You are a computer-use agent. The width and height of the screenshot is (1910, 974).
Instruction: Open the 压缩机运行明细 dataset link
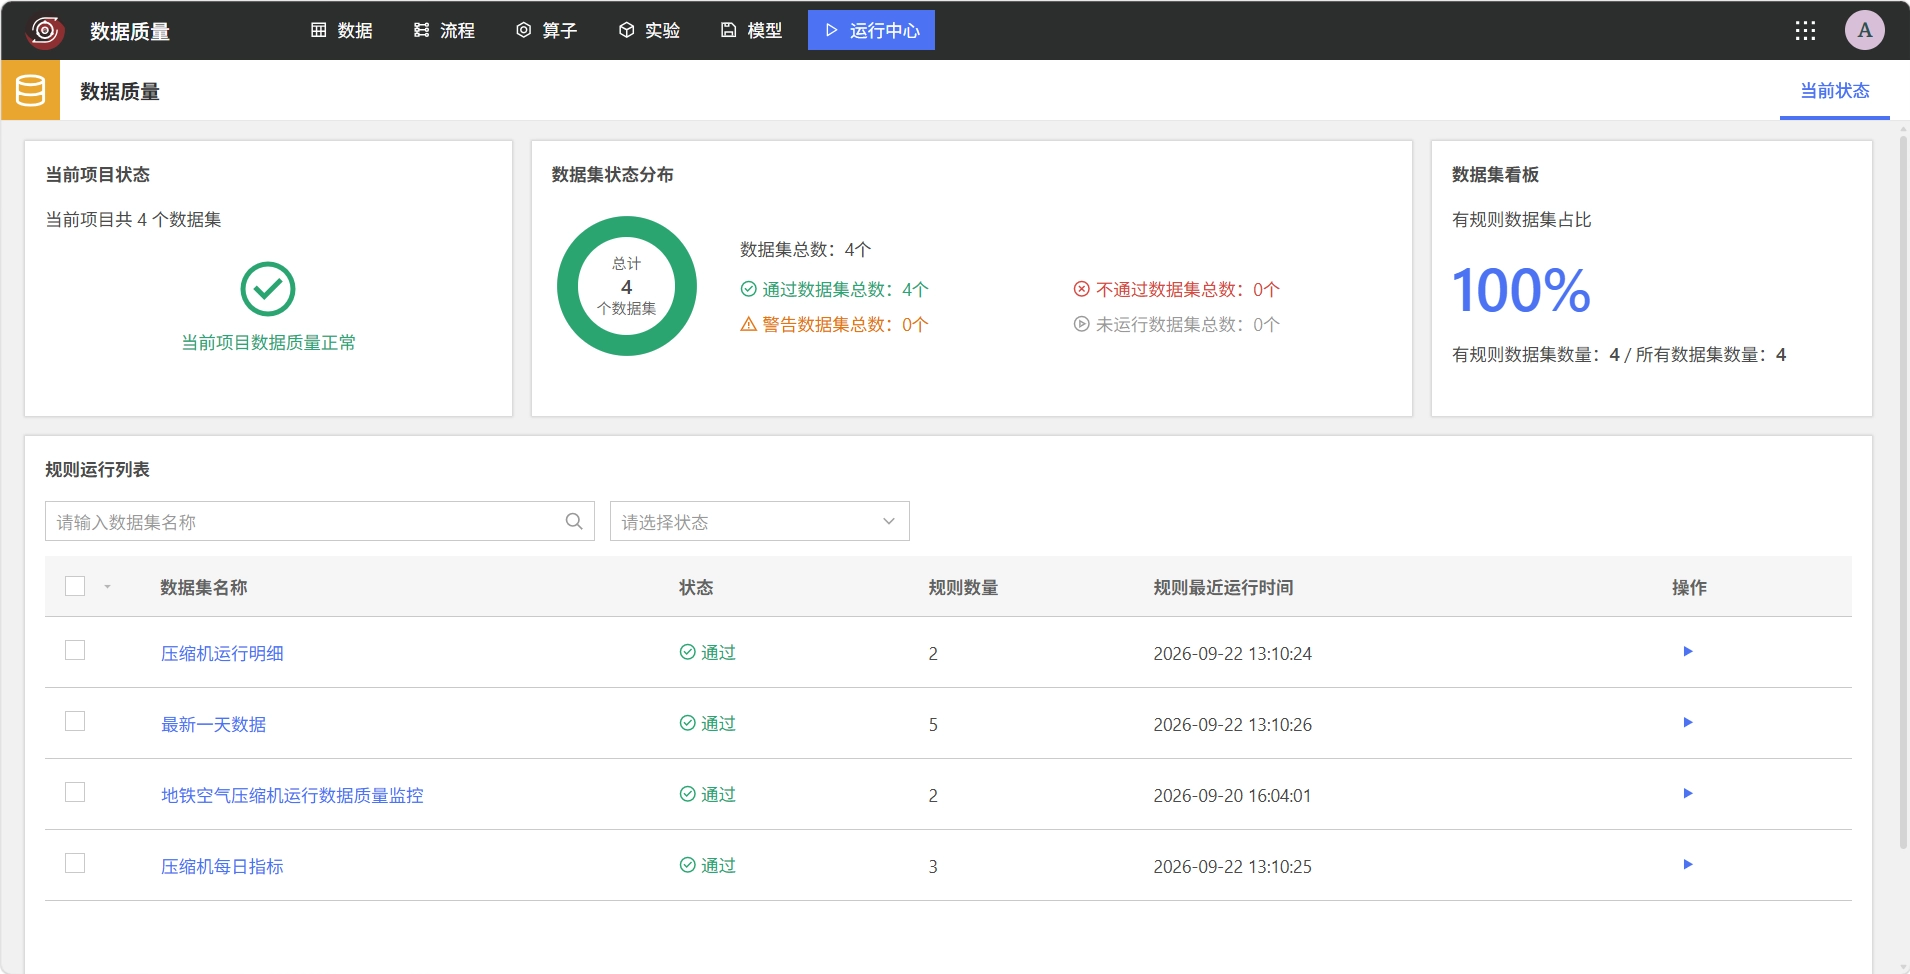click(x=222, y=653)
